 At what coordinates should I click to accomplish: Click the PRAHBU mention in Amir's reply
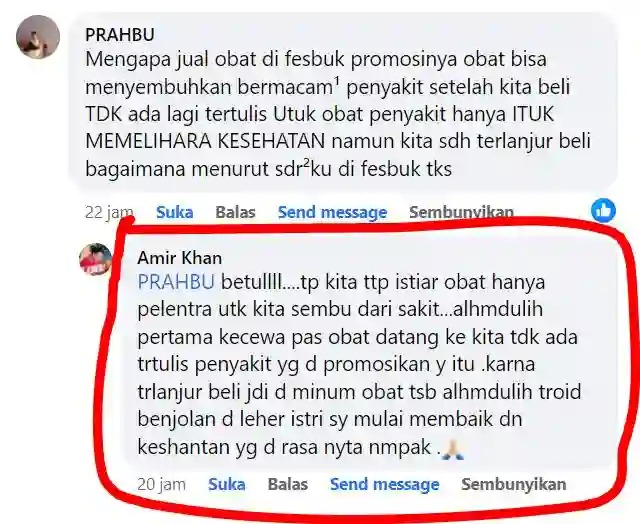click(176, 282)
